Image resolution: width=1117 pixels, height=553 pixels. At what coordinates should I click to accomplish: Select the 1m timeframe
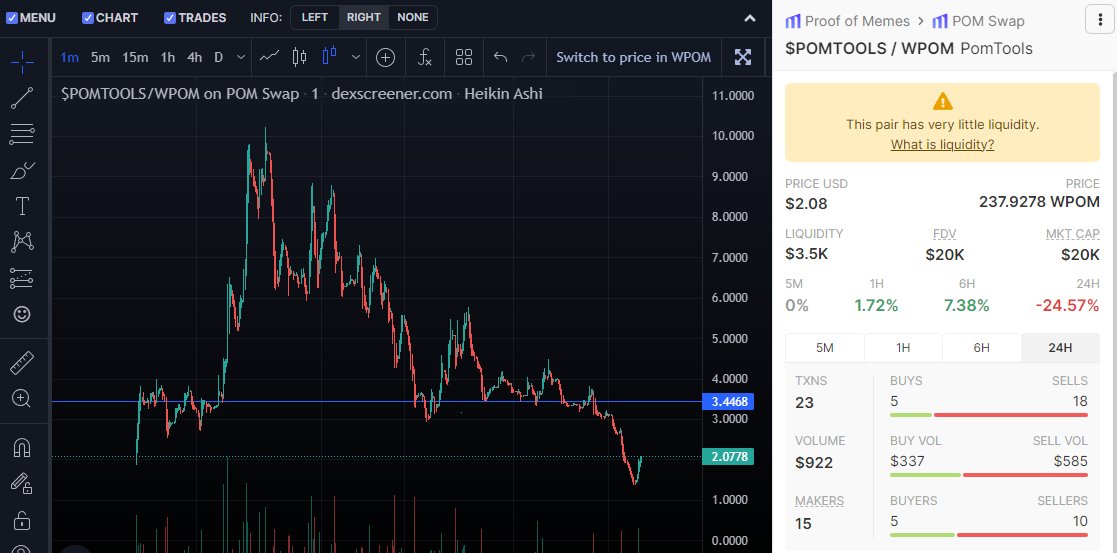pos(69,57)
